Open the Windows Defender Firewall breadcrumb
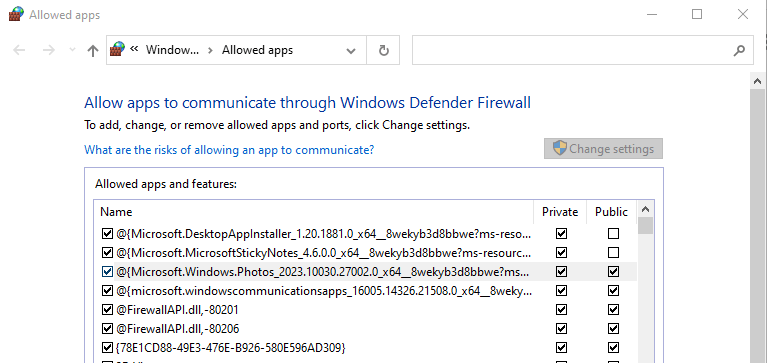 [173, 50]
